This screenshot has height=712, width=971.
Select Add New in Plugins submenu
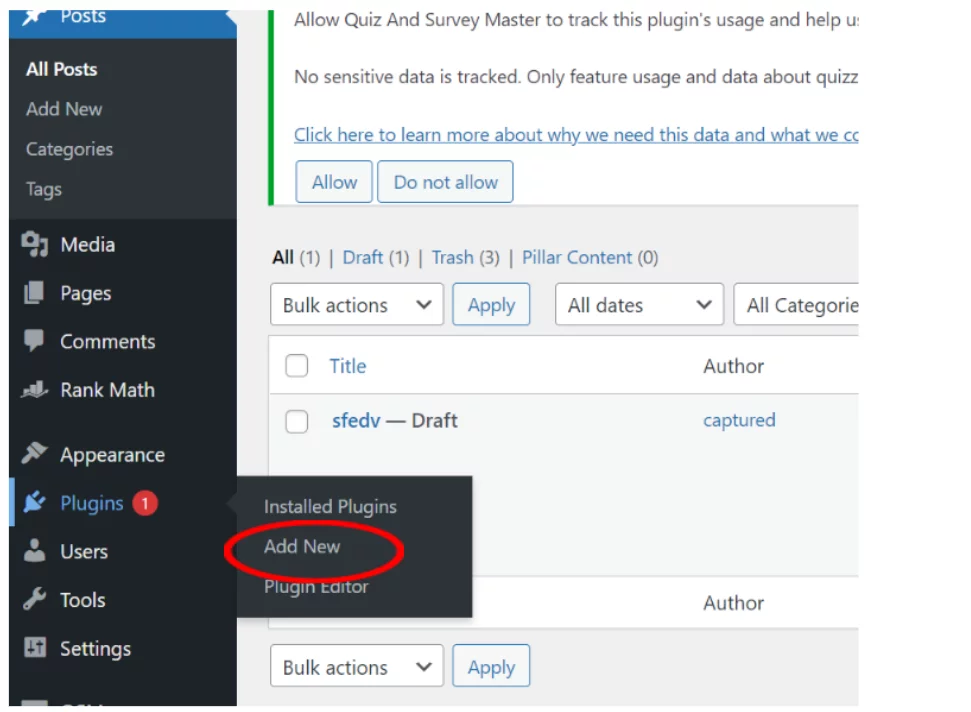(302, 546)
